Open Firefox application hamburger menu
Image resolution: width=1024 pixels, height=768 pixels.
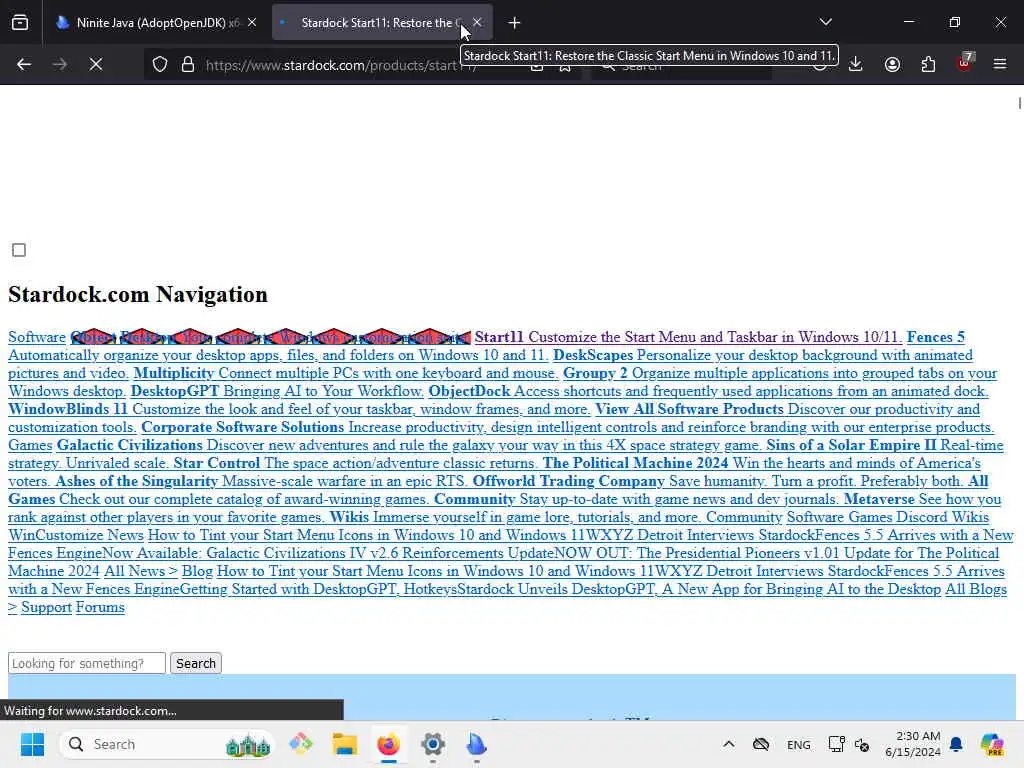tap(1000, 64)
